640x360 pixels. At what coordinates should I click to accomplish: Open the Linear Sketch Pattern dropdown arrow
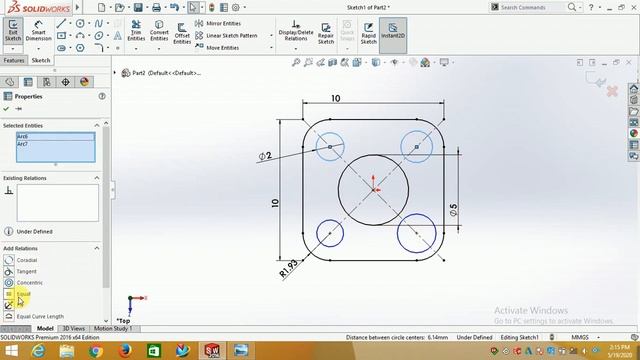(271, 36)
